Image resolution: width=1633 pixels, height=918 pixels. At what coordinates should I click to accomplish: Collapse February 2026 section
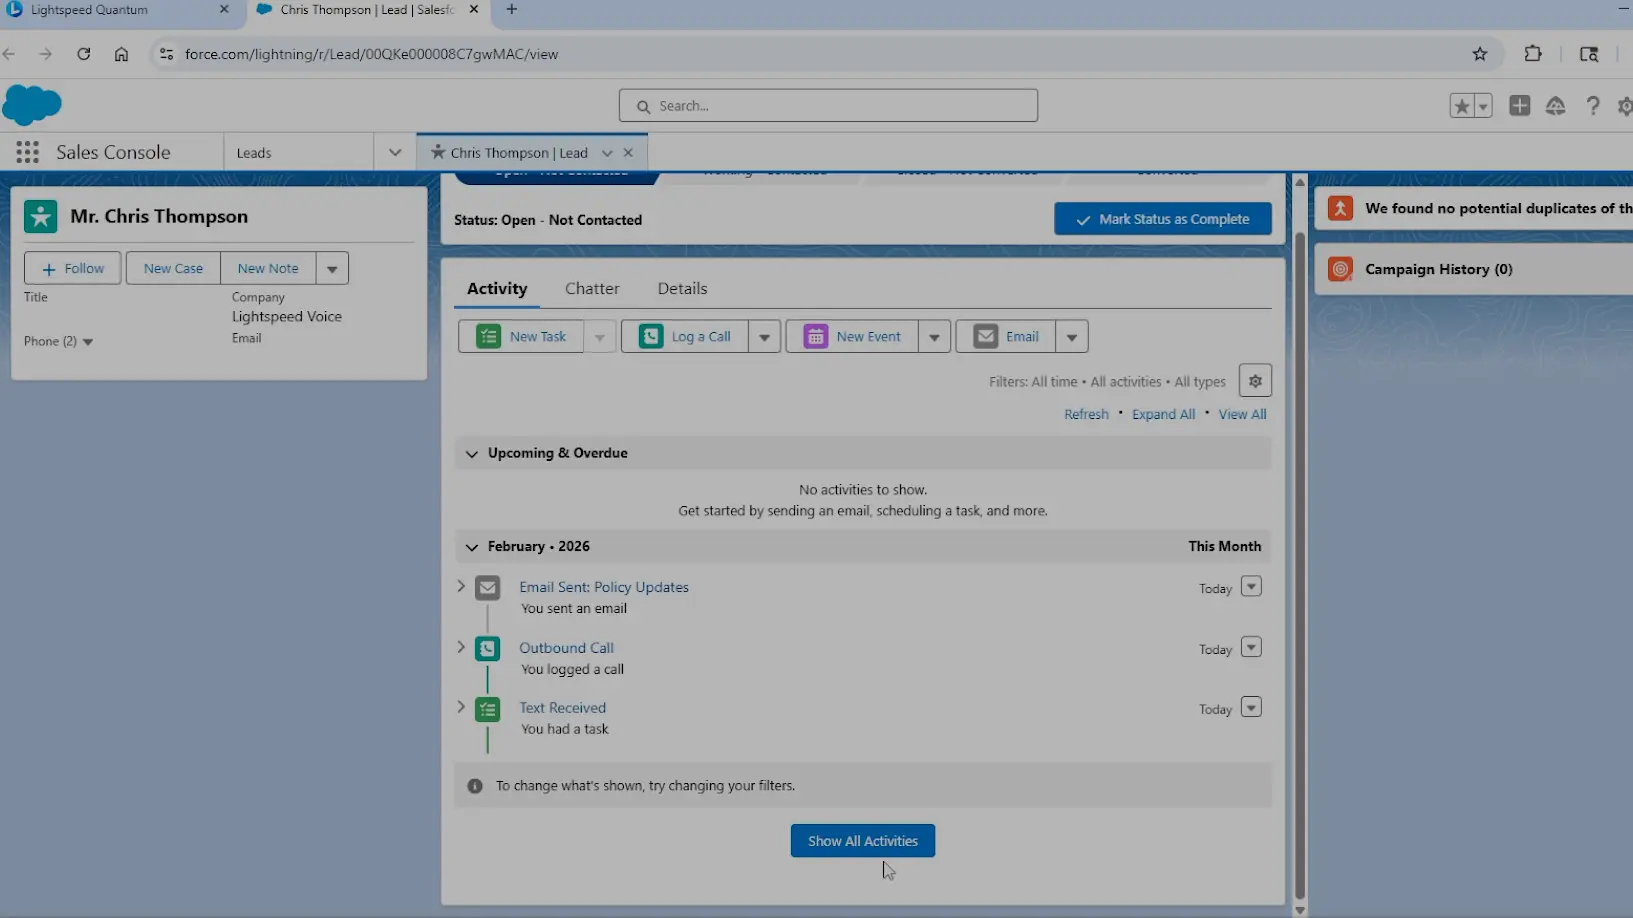[x=472, y=547]
